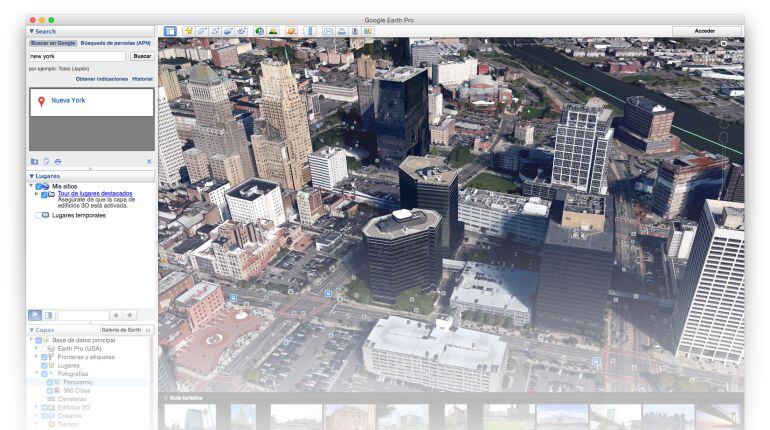Viewport: 770px width, 430px height.
Task: Click the Save Image icon
Action: pos(355,31)
